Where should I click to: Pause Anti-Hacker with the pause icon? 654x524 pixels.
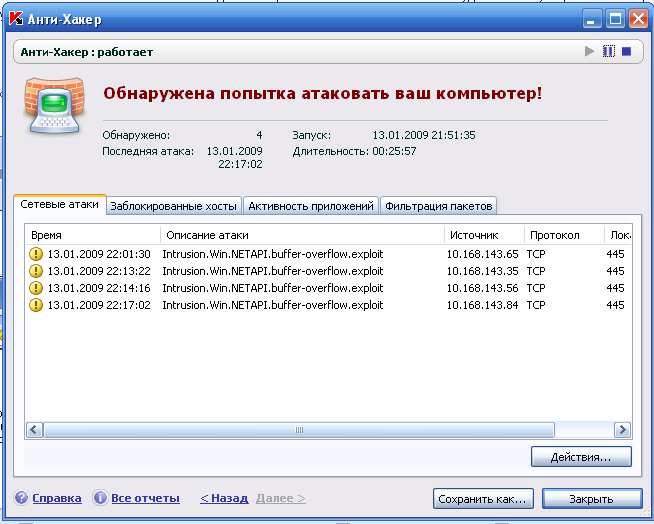[x=609, y=51]
